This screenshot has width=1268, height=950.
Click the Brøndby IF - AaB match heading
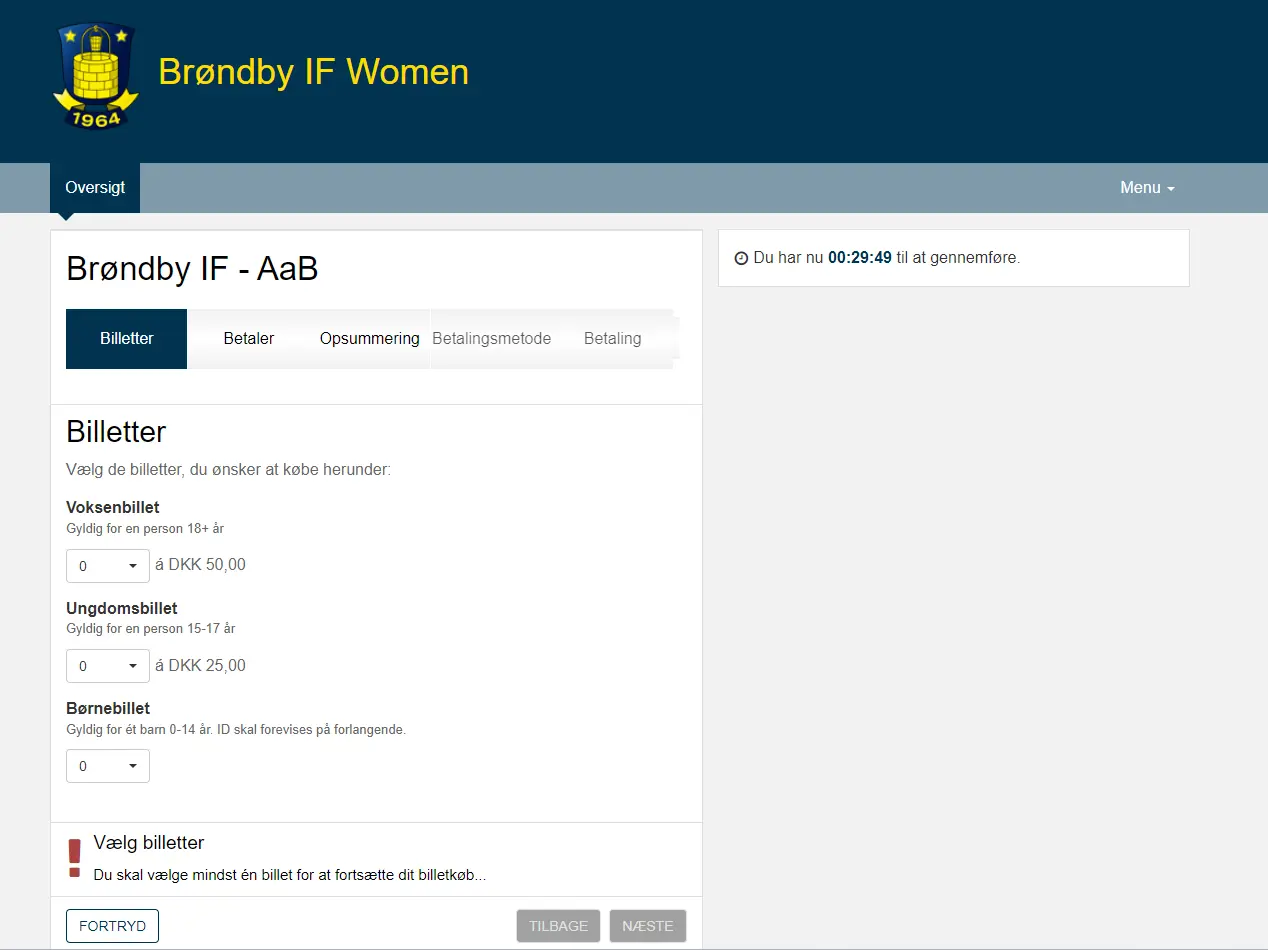(x=192, y=269)
